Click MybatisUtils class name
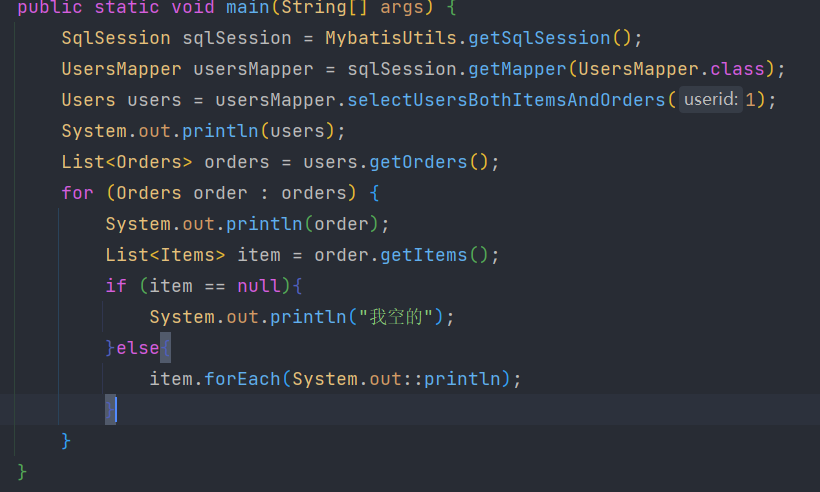This screenshot has height=492, width=820. click(391, 38)
